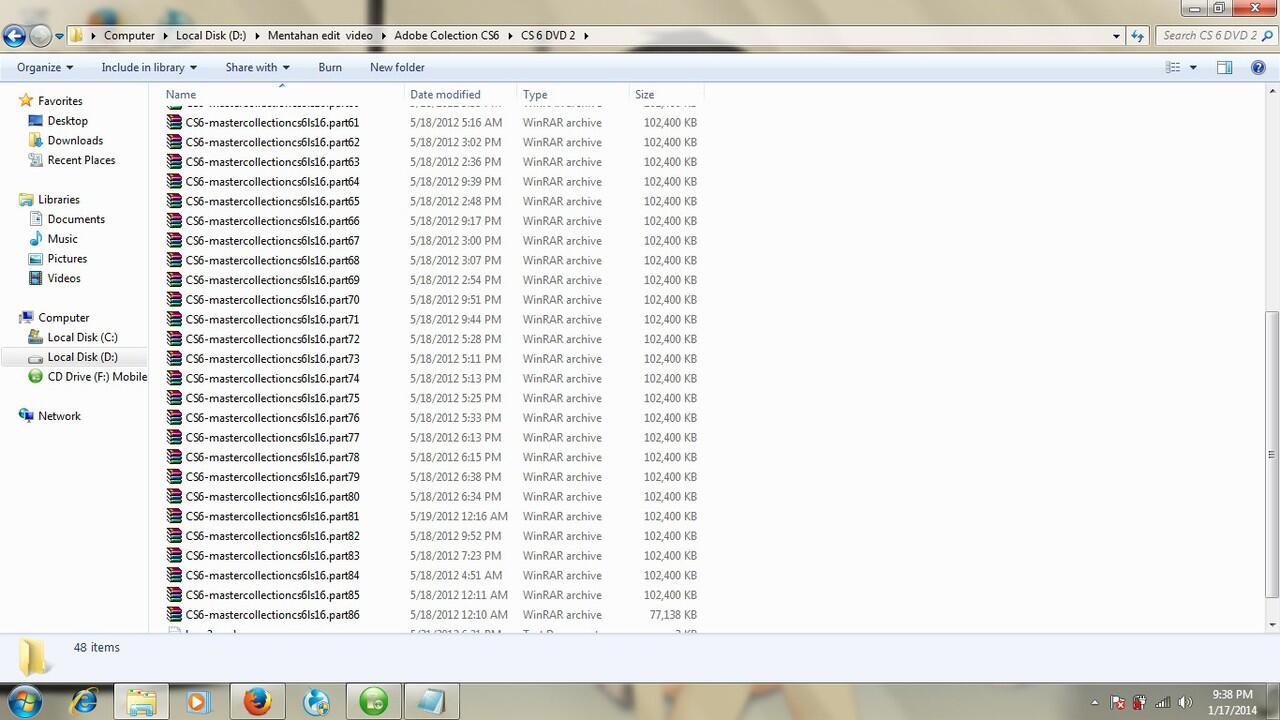Select CS6-mastercollectioncs6ls16.part62 file name
This screenshot has width=1280, height=720.
click(x=272, y=142)
